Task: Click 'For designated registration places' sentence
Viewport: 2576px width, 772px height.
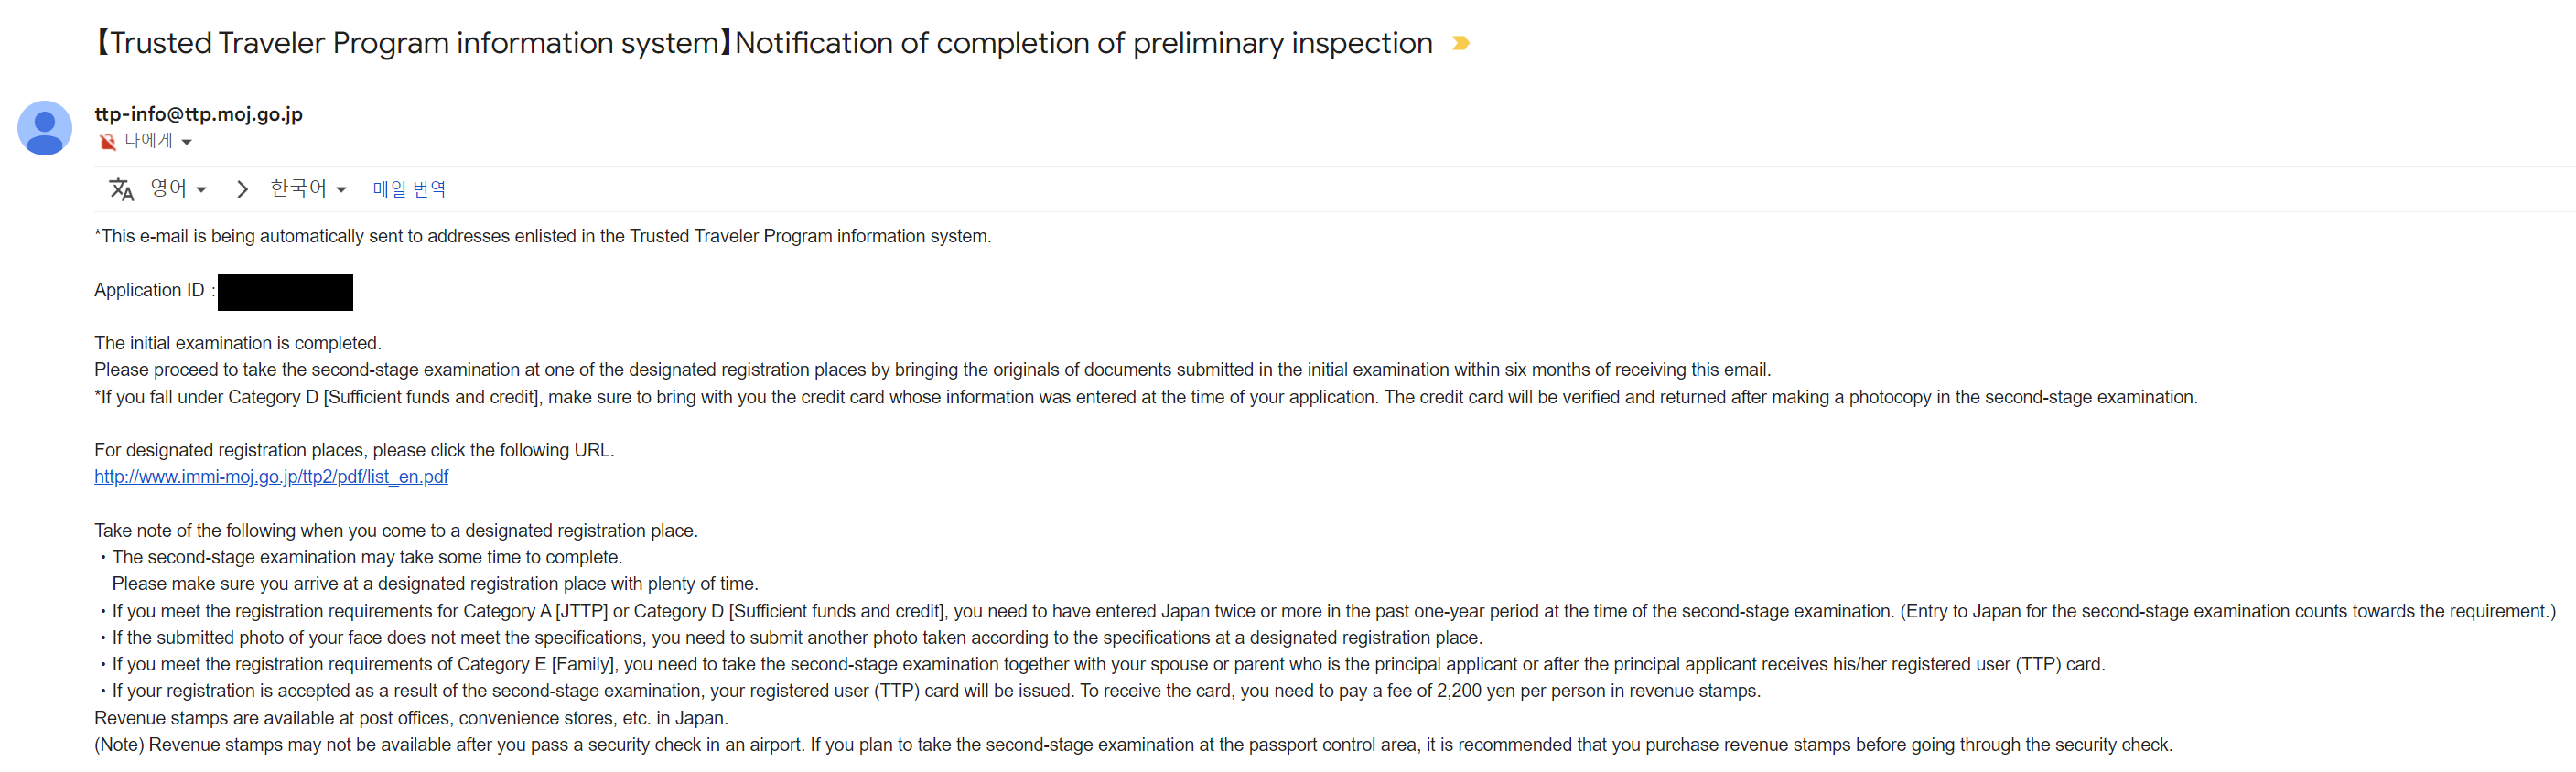Action: coord(354,450)
